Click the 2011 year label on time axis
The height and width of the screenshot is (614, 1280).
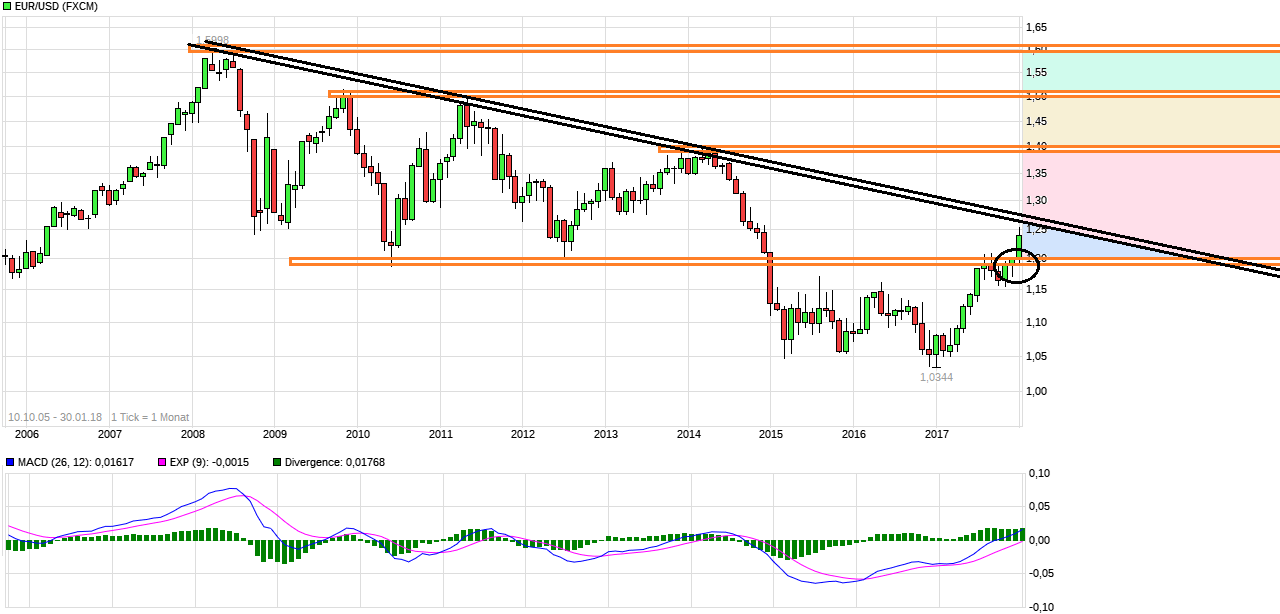click(441, 434)
